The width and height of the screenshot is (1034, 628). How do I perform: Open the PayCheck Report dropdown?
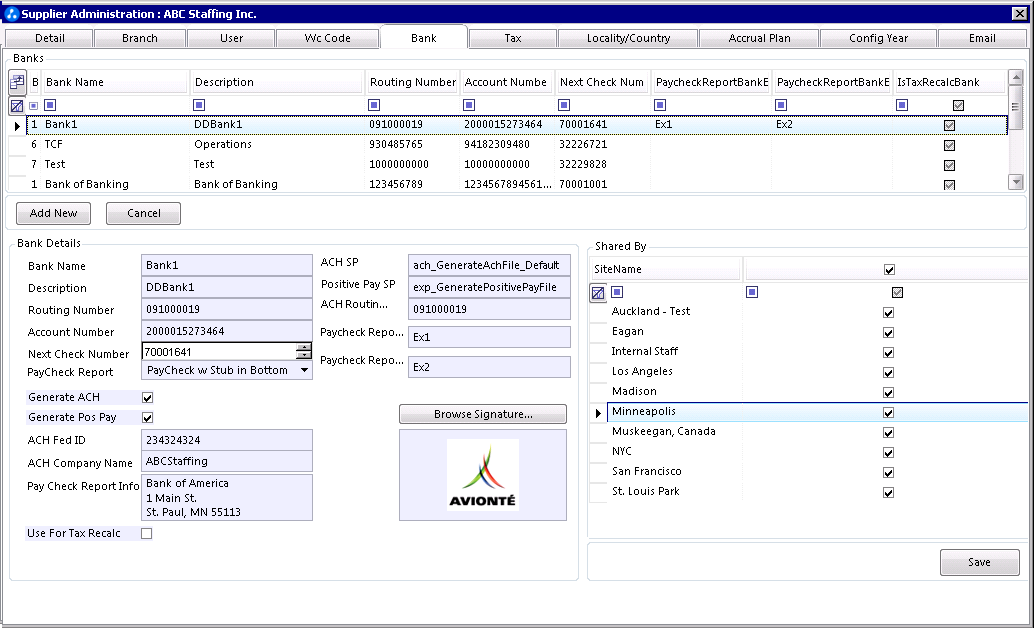(304, 370)
